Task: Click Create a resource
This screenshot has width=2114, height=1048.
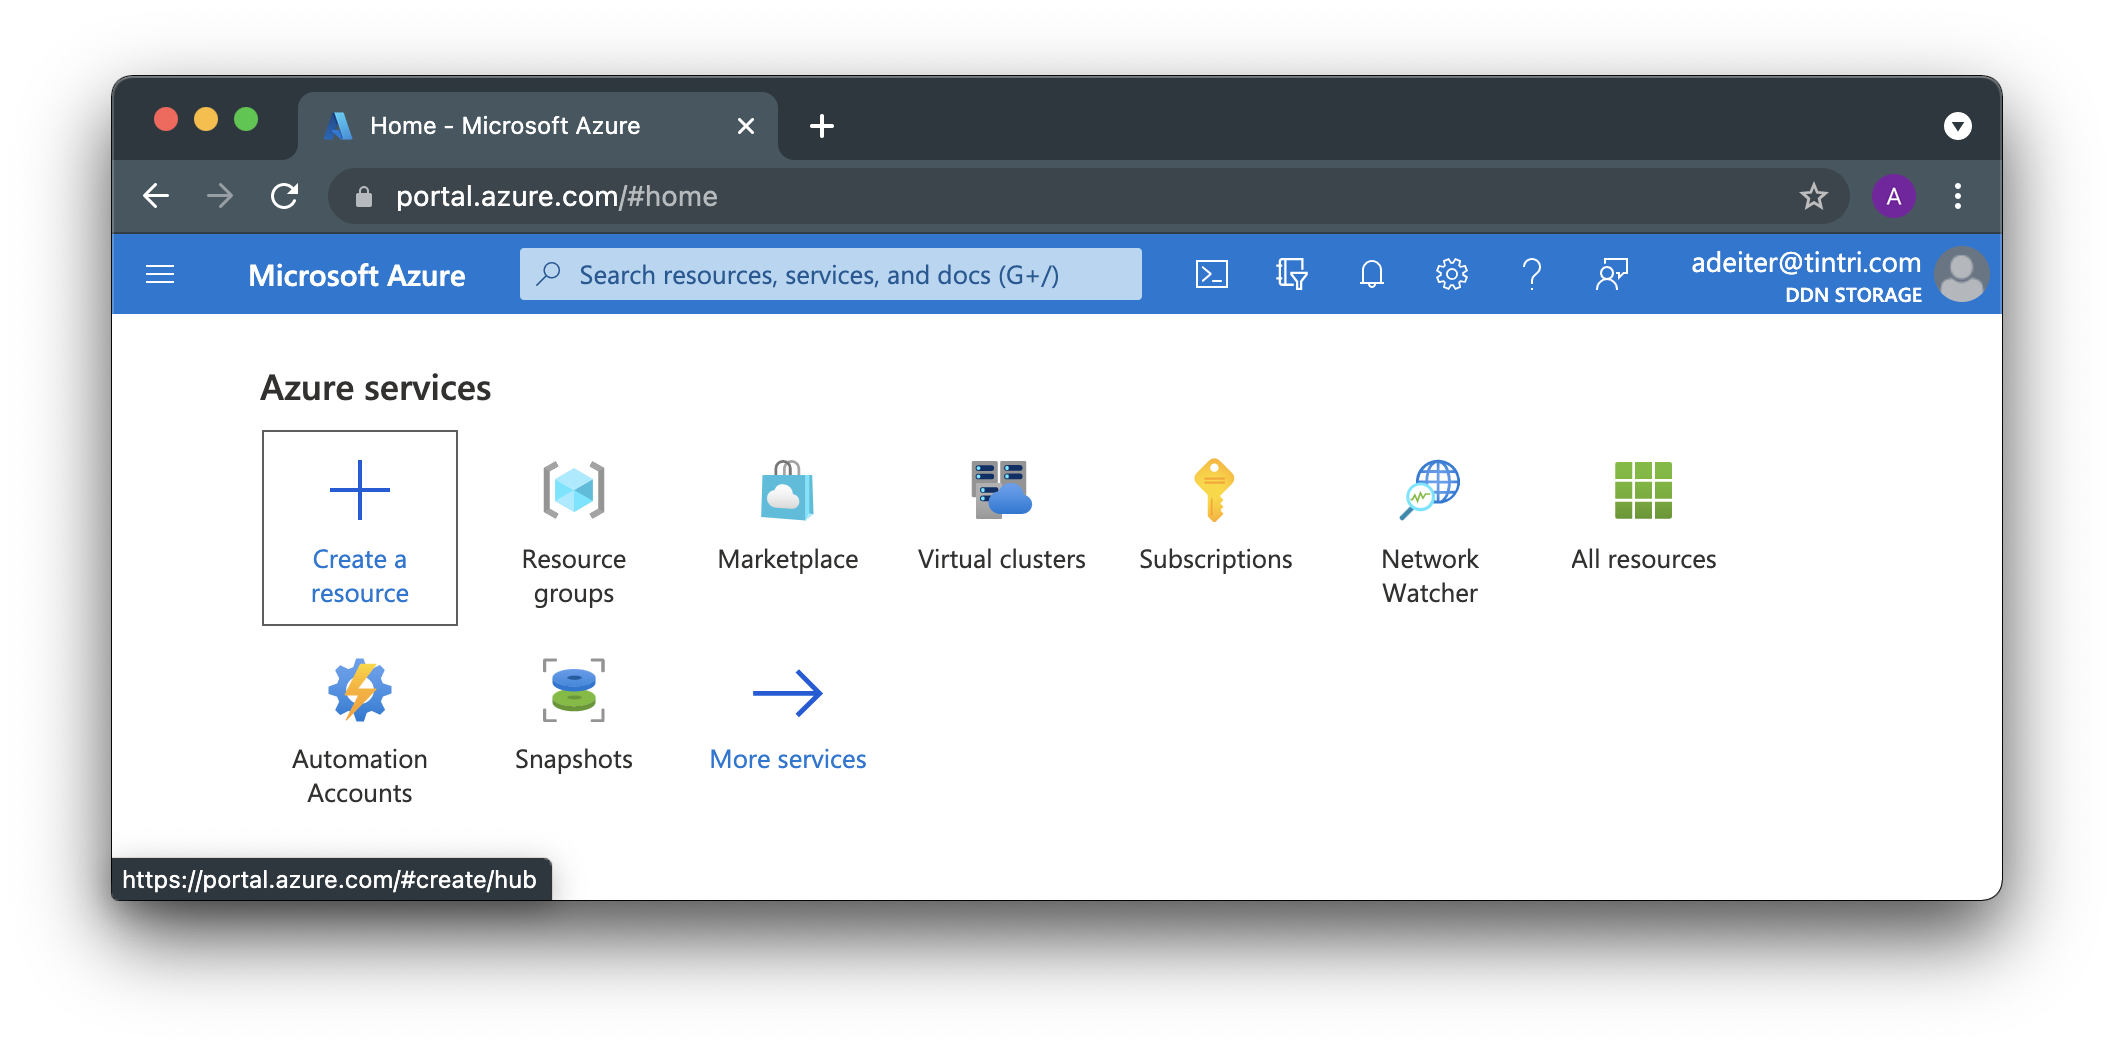Action: tap(359, 528)
